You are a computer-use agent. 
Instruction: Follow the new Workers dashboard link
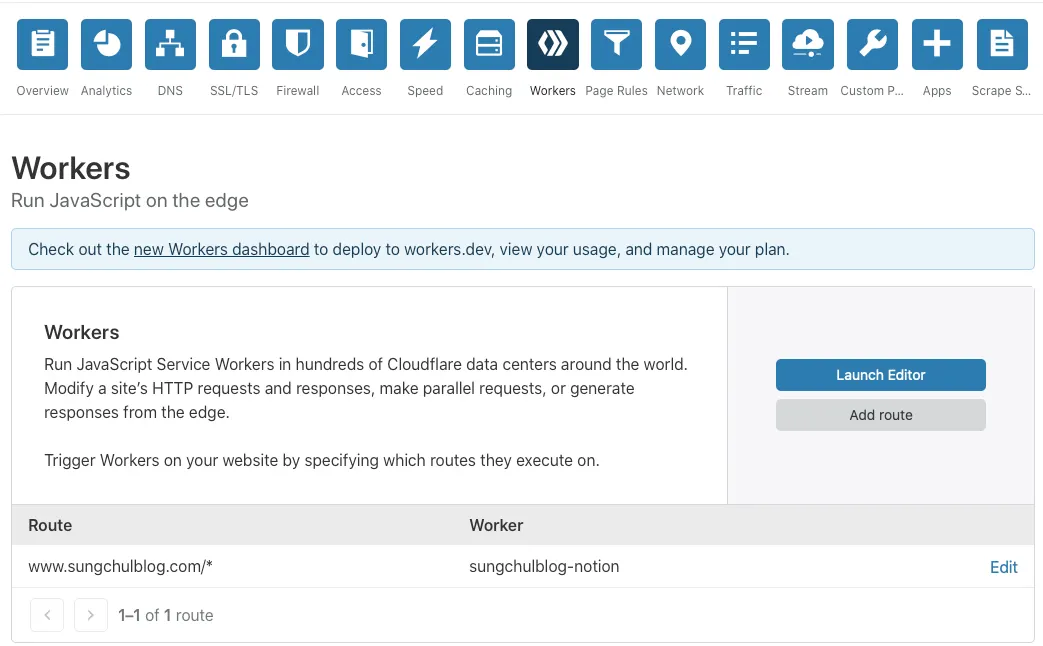point(221,249)
